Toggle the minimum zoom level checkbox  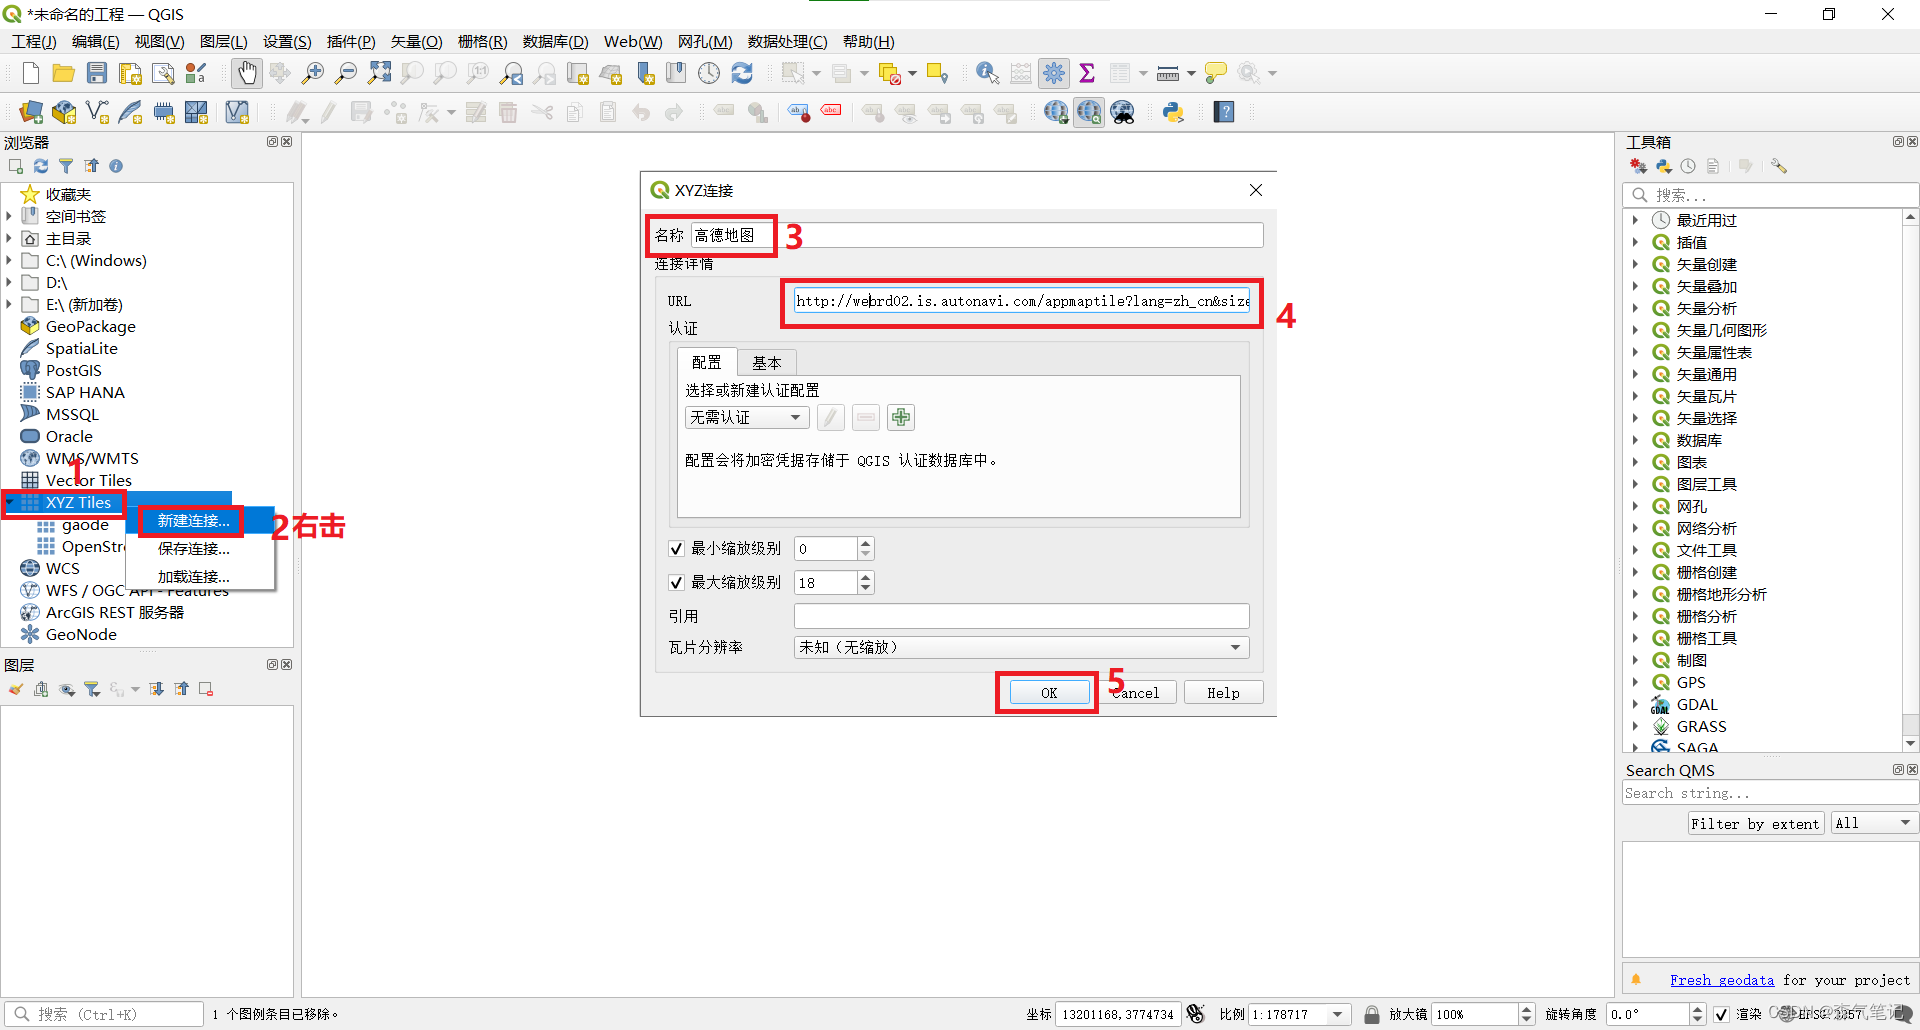pyautogui.click(x=676, y=549)
